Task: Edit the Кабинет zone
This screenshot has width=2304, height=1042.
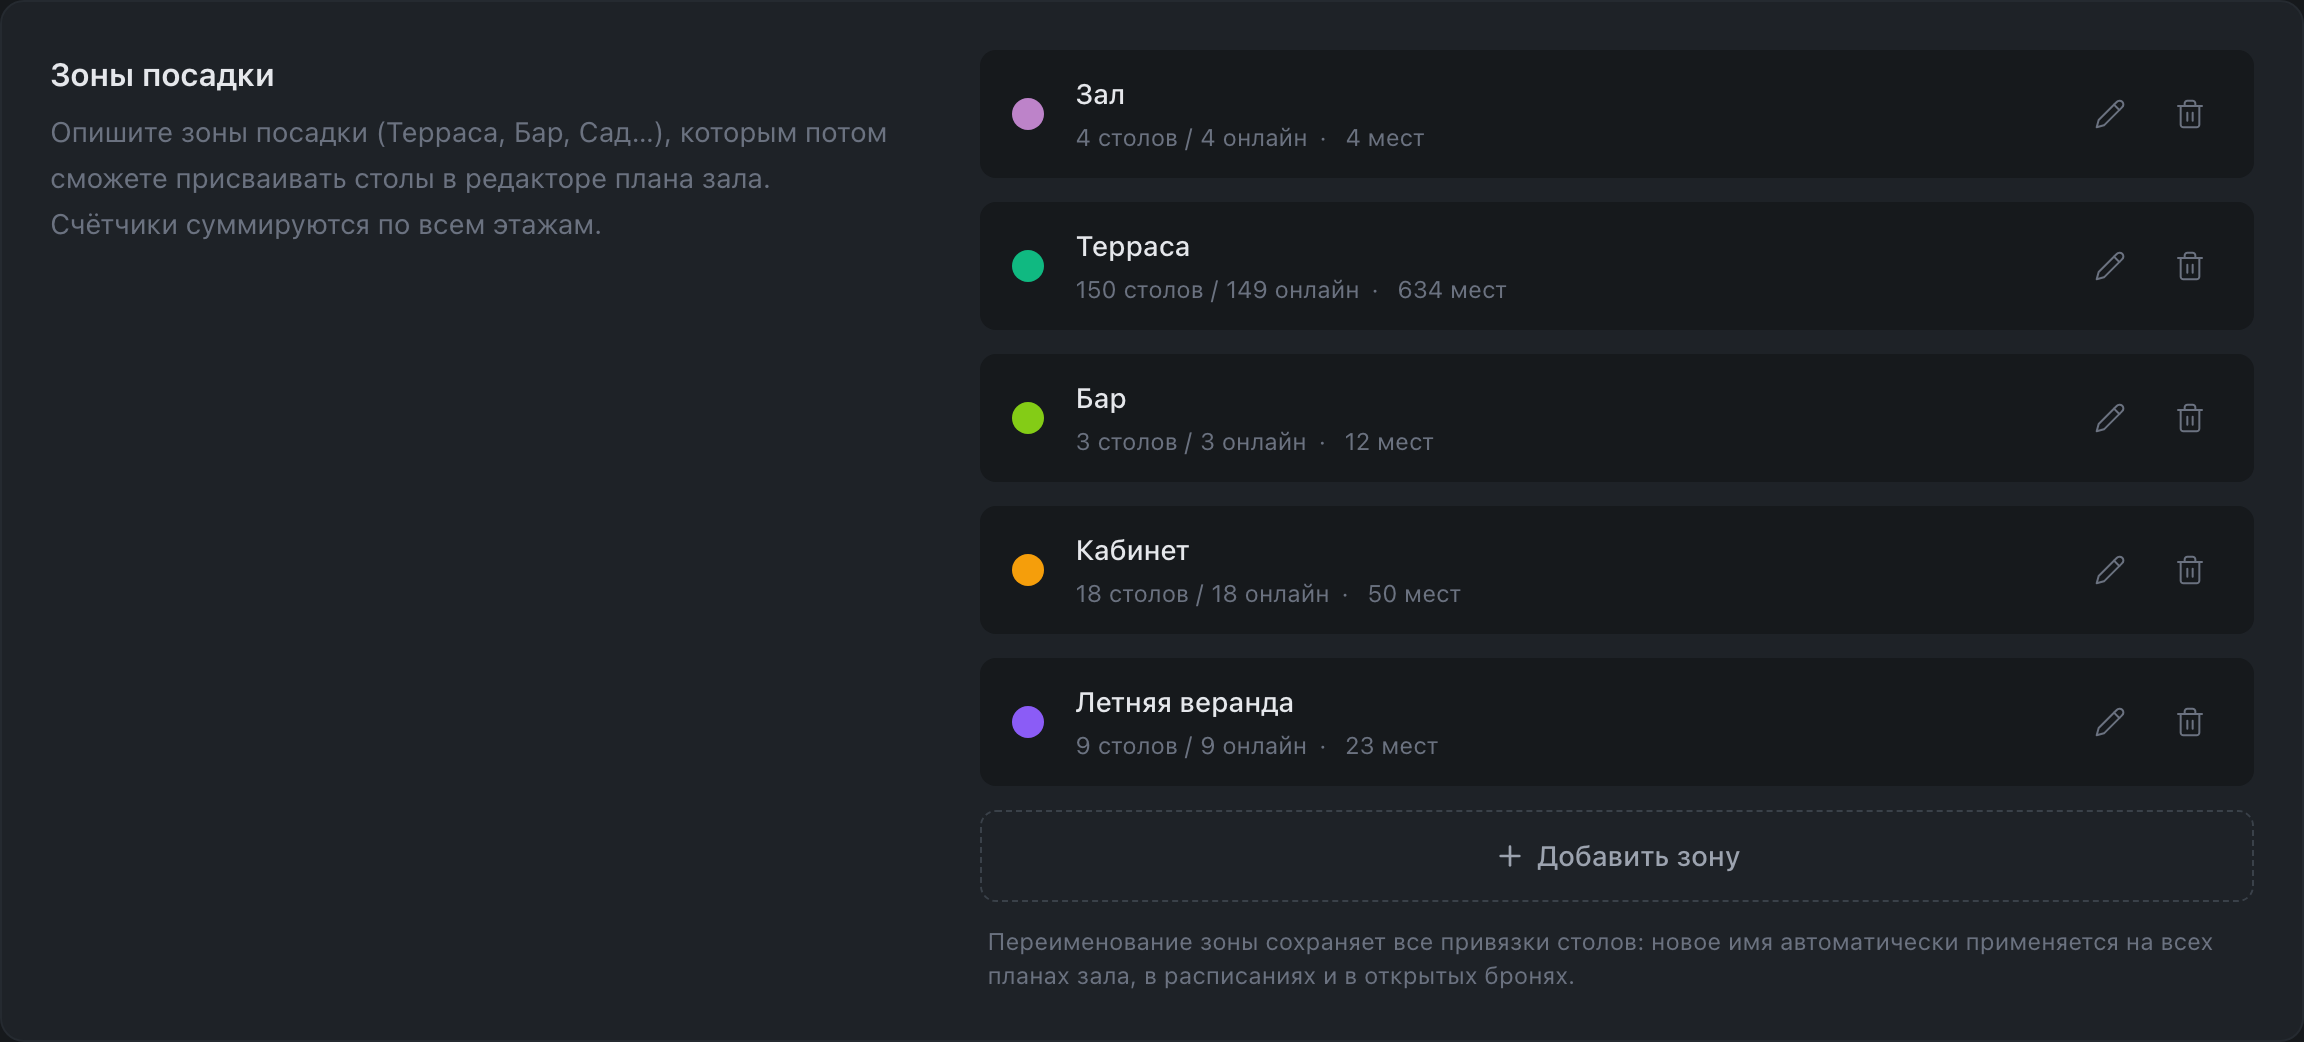Action: click(2110, 570)
